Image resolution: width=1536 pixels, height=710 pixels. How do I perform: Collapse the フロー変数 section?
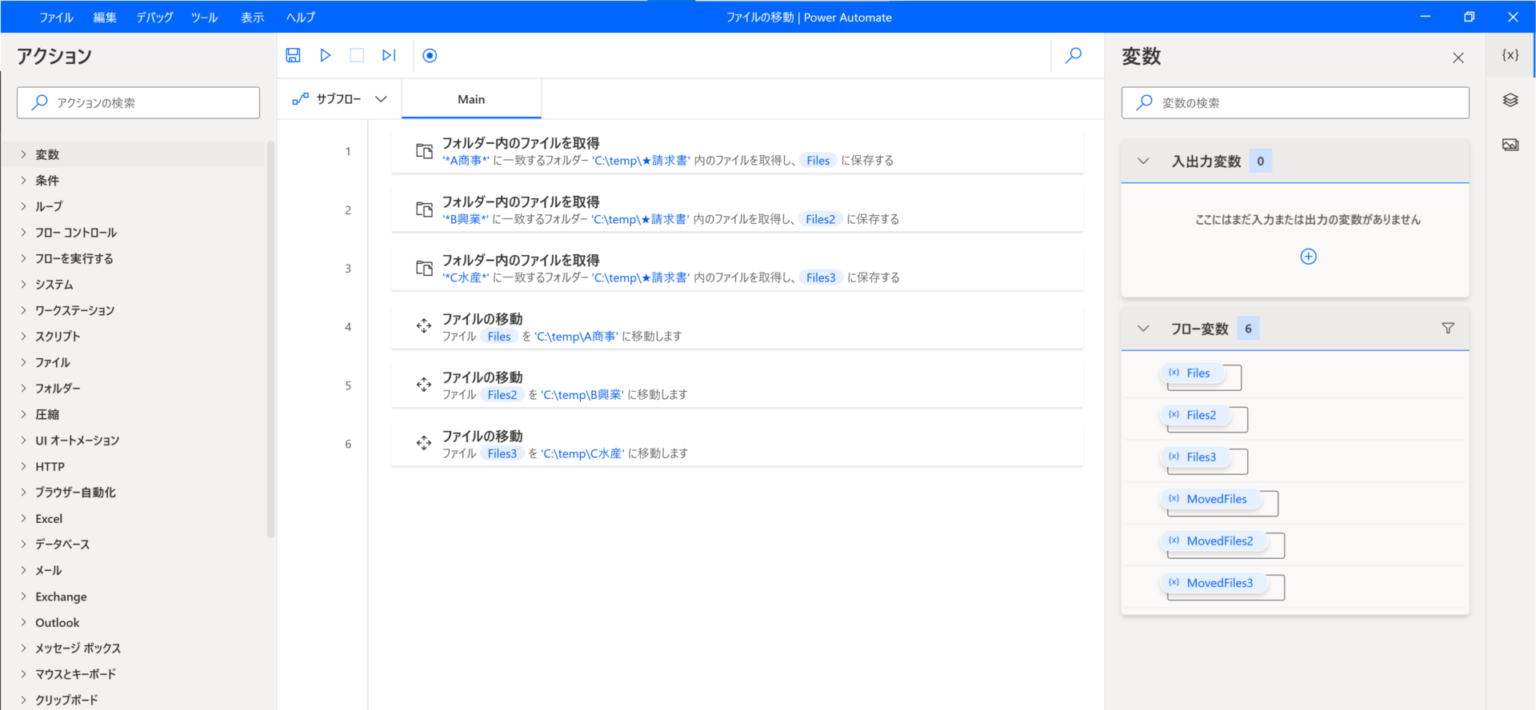(x=1142, y=328)
